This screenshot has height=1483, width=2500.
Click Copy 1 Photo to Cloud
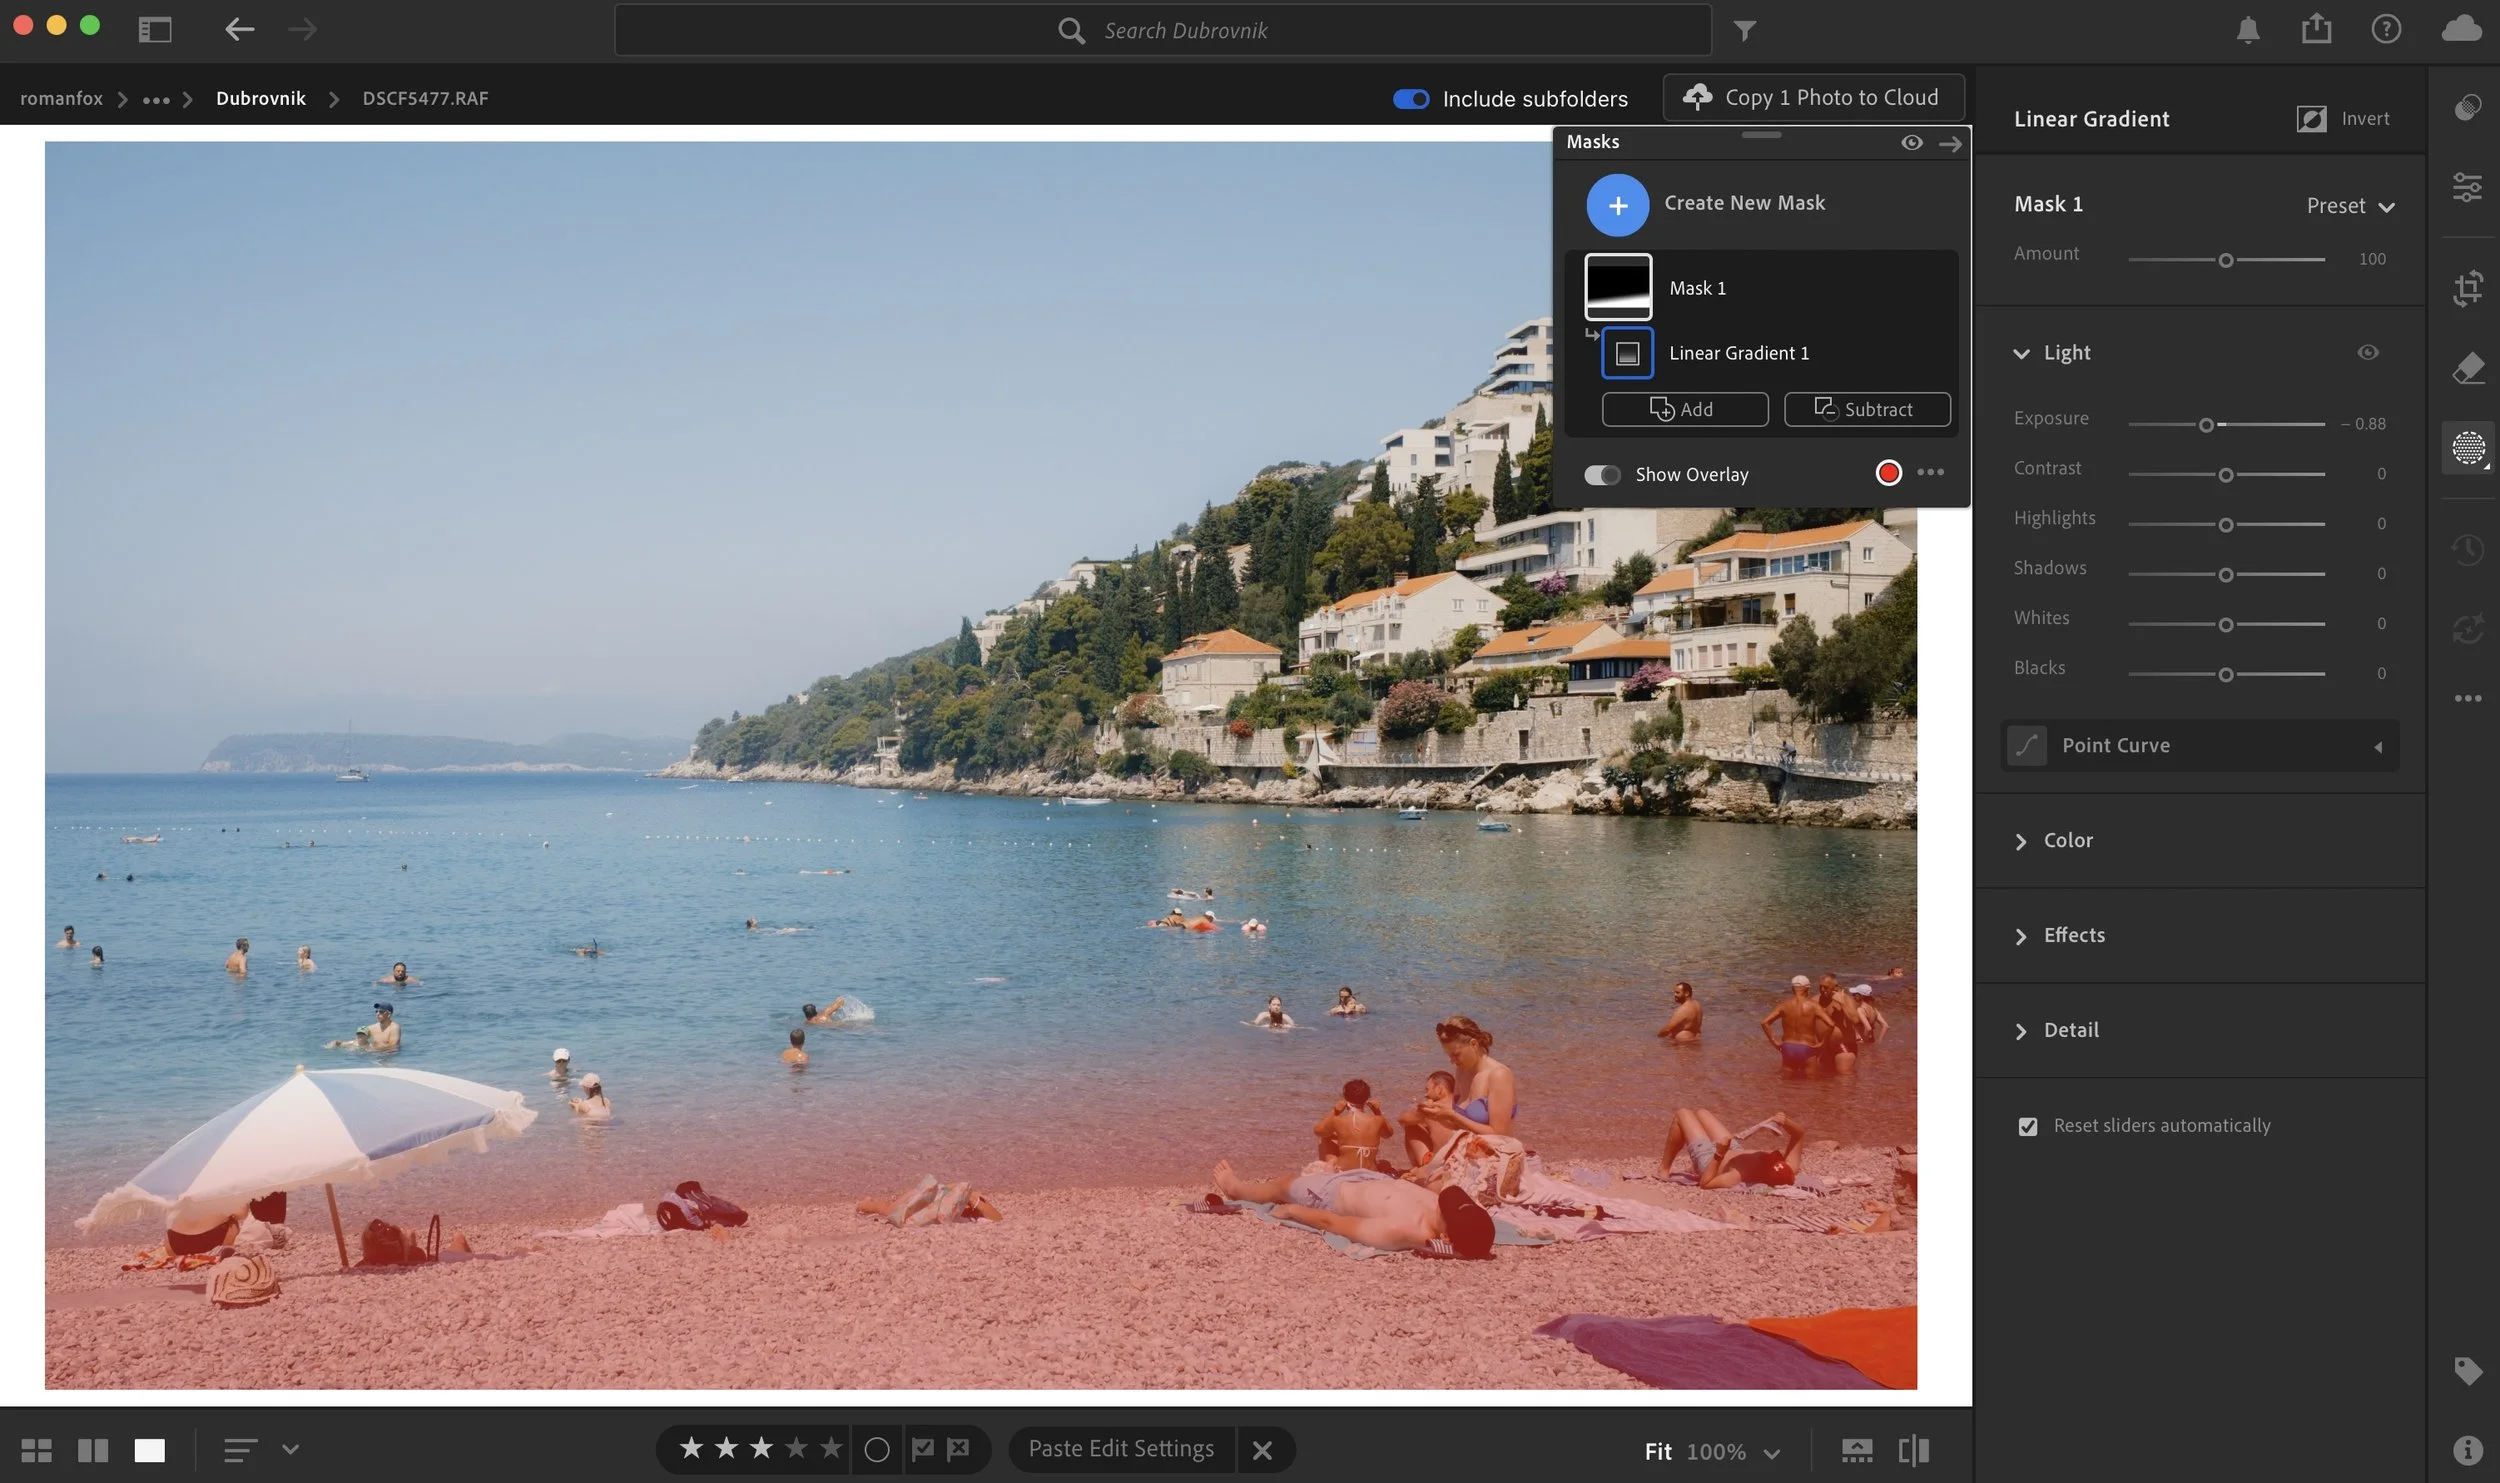(1813, 97)
